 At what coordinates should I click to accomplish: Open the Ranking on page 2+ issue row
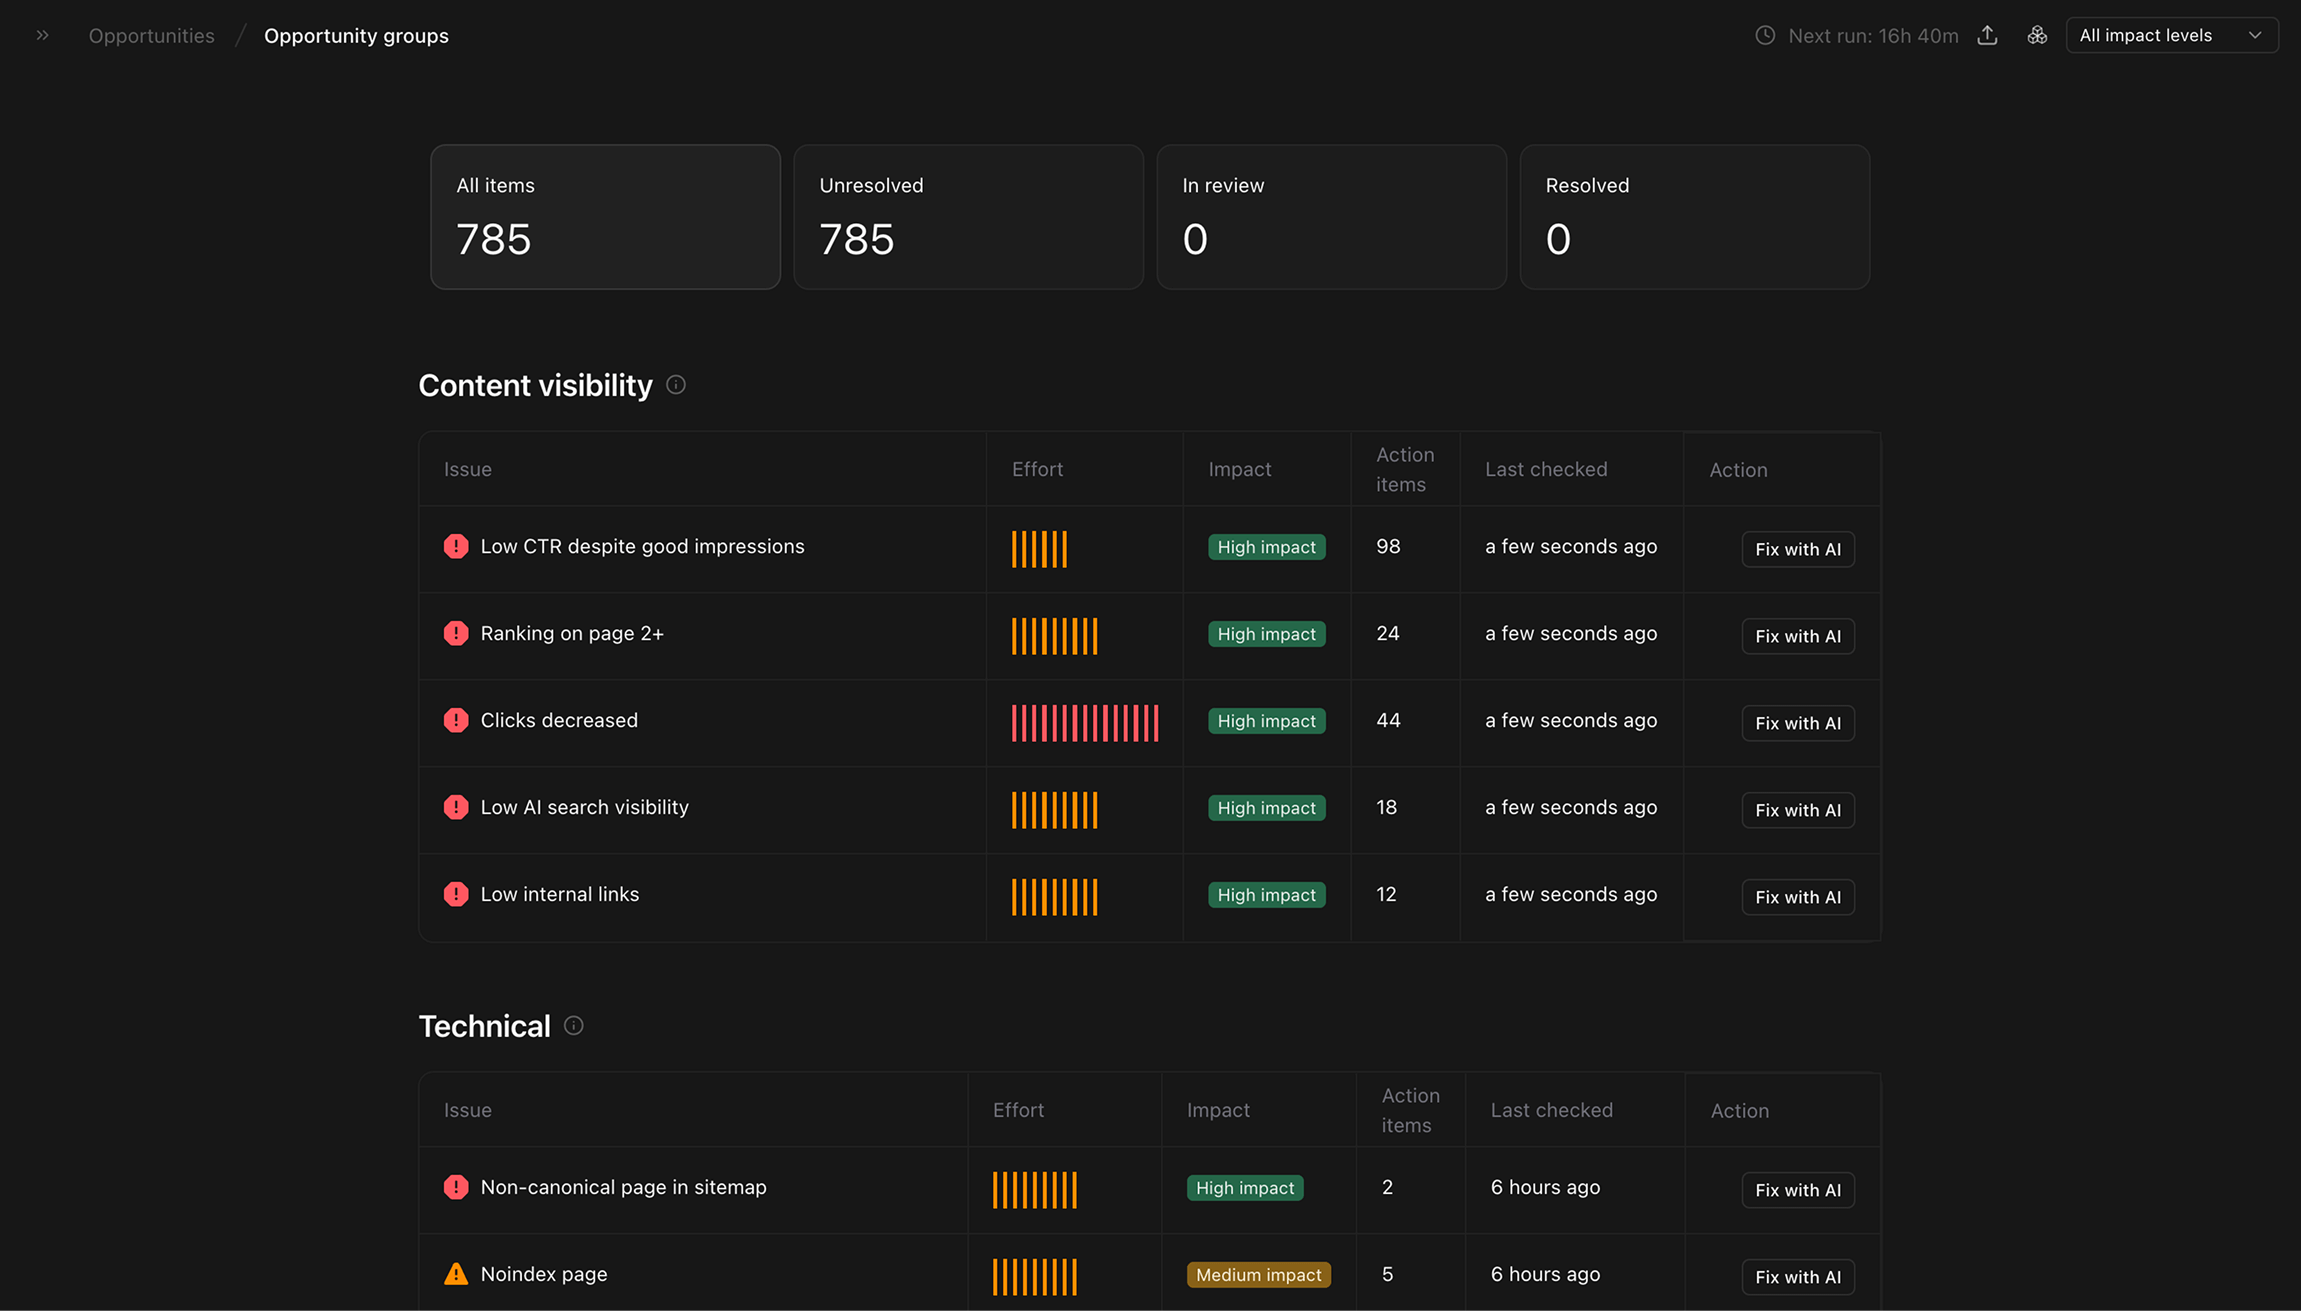(x=572, y=633)
